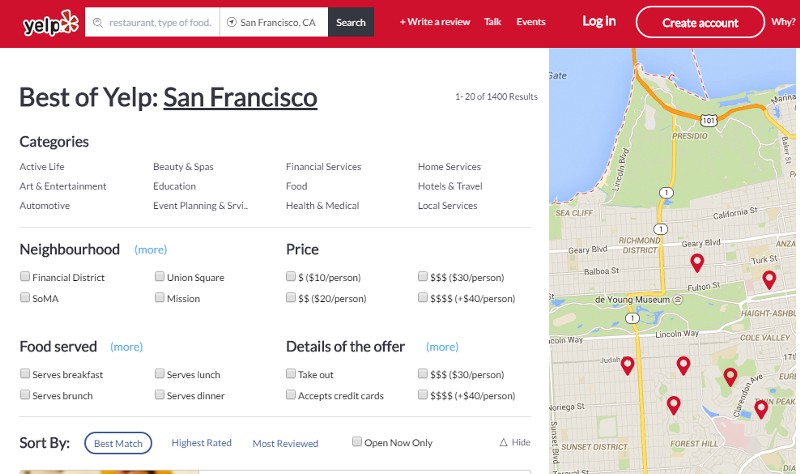Screen dimensions: 800x474
Task: Select the Financial Services category
Action: pyautogui.click(x=323, y=167)
